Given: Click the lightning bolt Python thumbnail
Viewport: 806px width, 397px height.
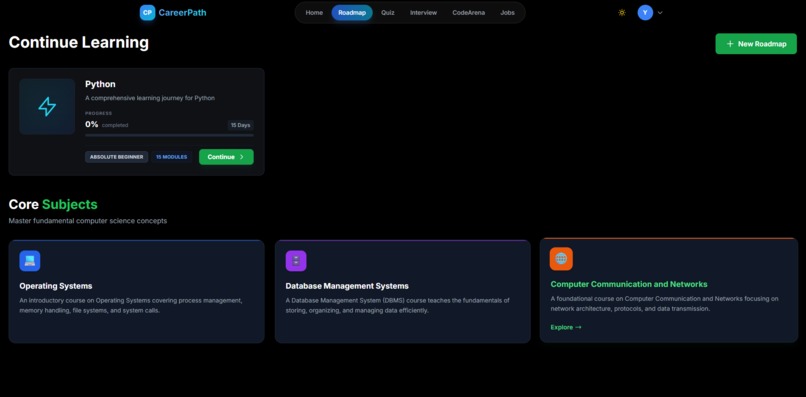Looking at the screenshot, I should pos(47,106).
